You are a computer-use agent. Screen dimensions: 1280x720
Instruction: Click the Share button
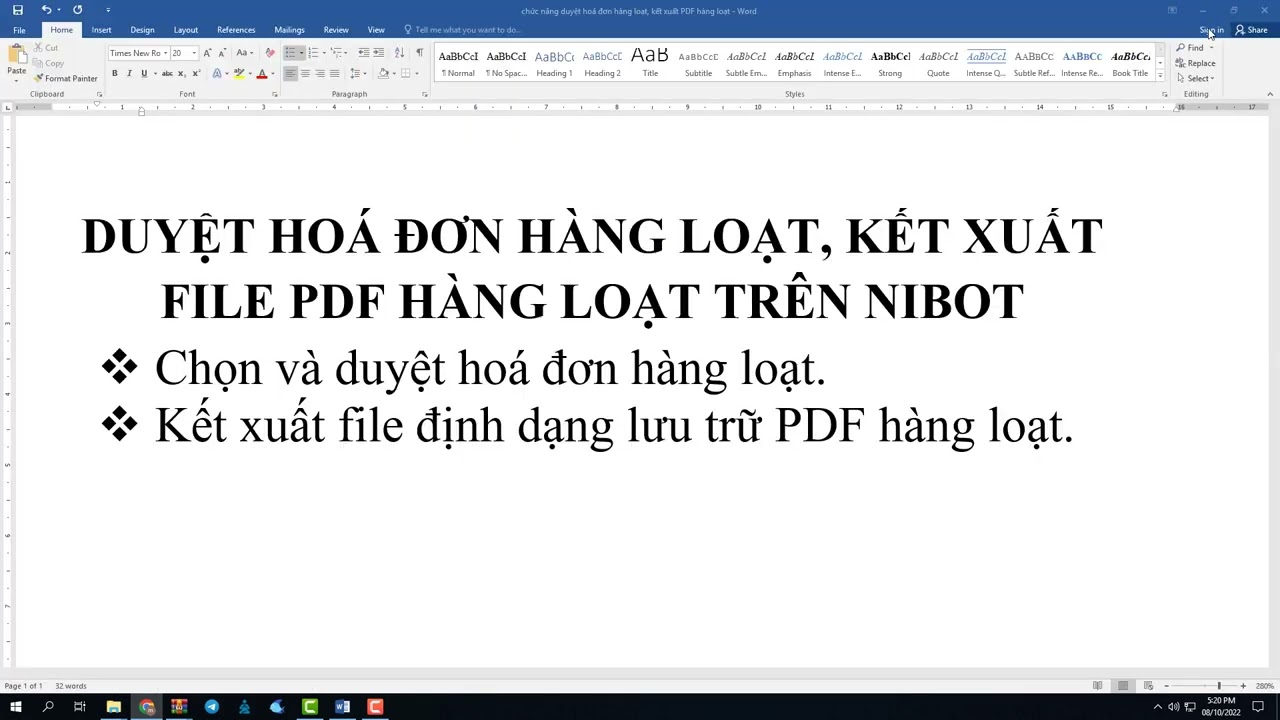pyautogui.click(x=1252, y=30)
